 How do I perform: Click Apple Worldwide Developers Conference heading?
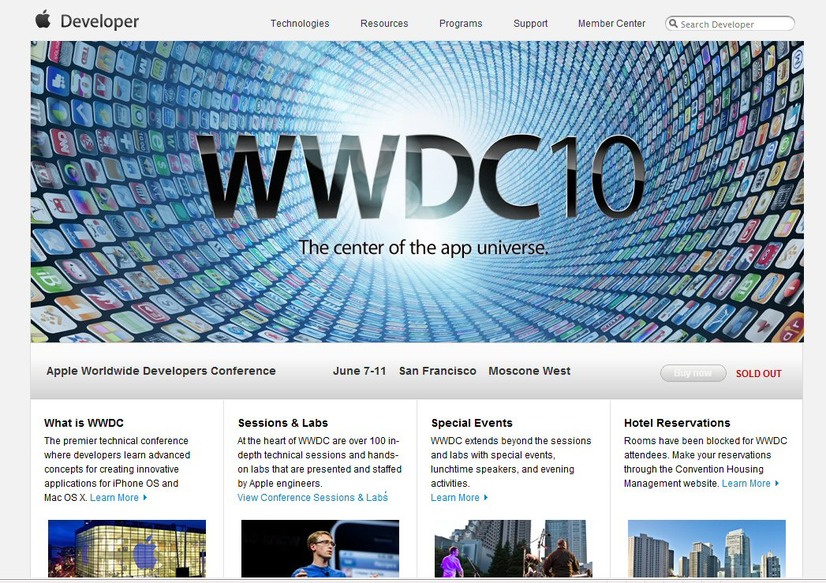161,371
